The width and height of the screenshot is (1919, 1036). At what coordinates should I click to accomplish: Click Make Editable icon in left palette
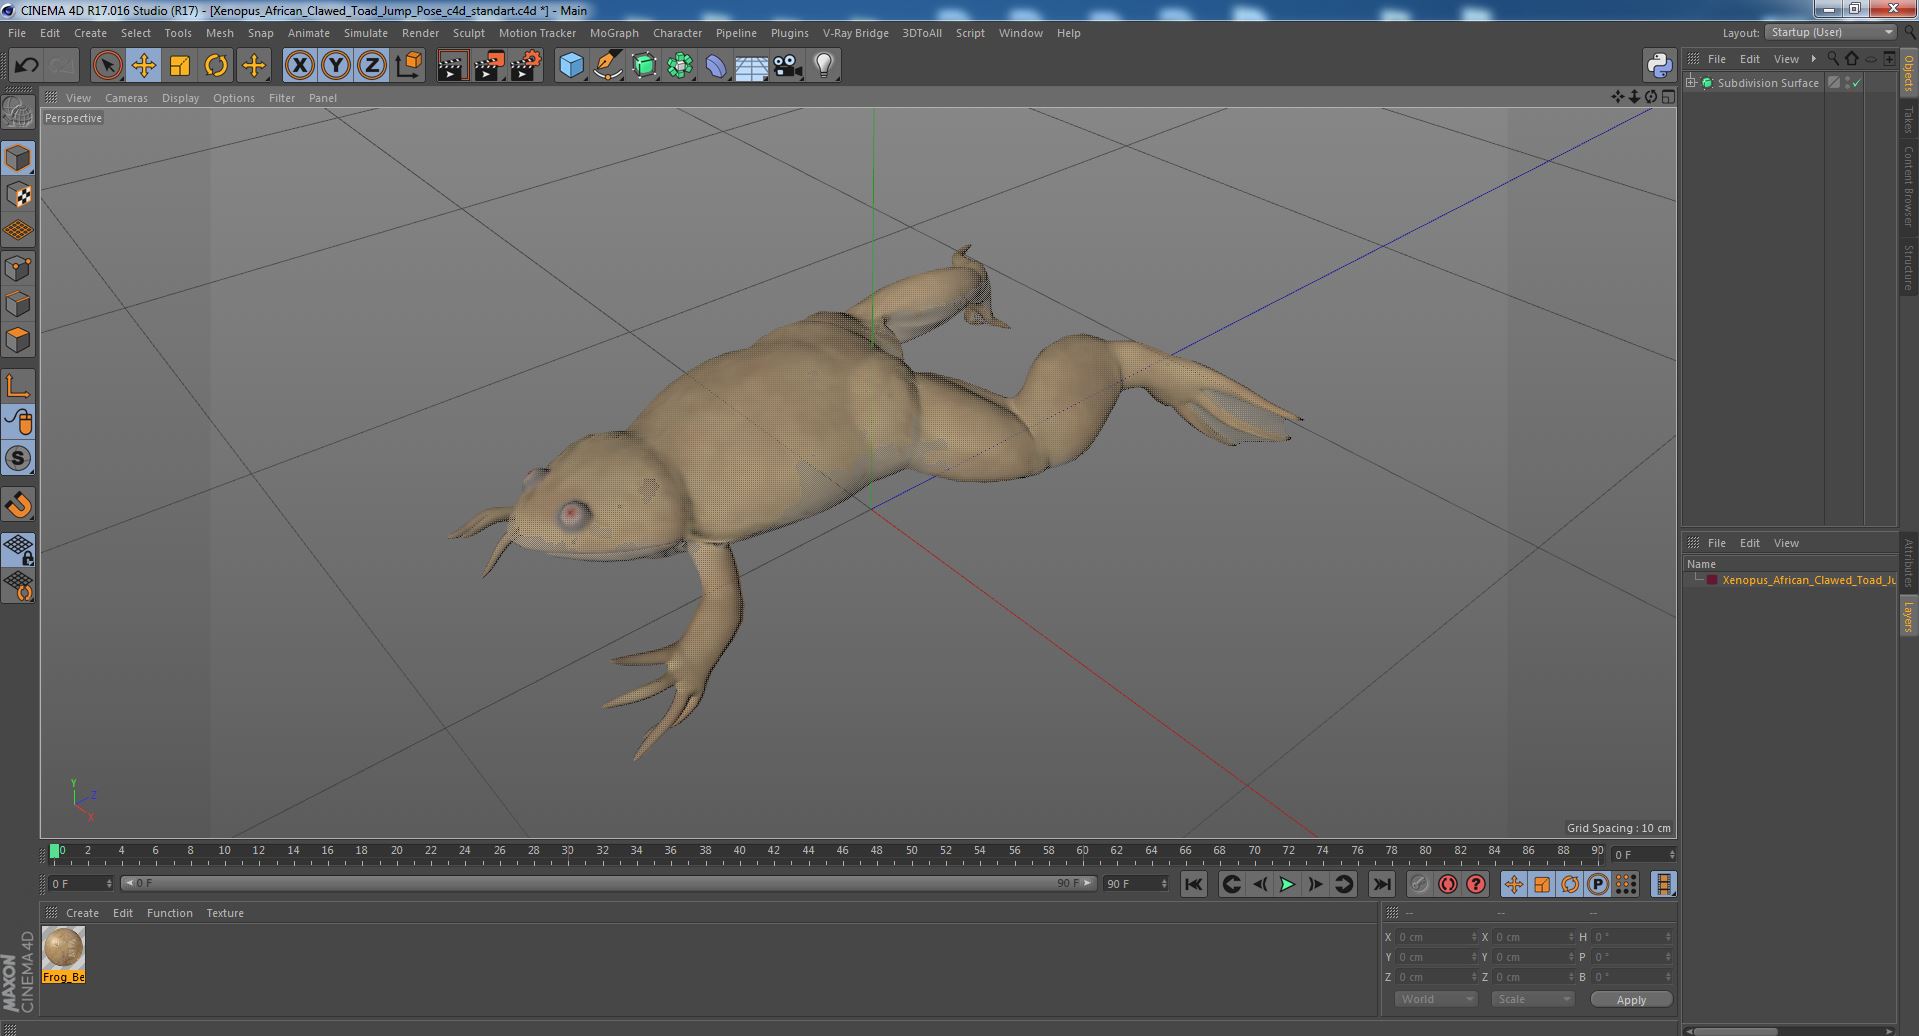[18, 113]
